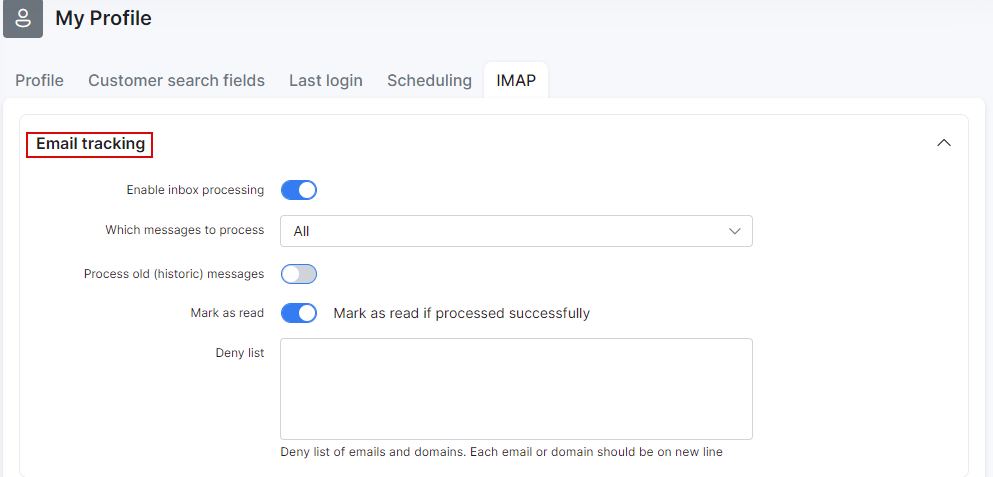Click the My Profile page title

tap(103, 18)
